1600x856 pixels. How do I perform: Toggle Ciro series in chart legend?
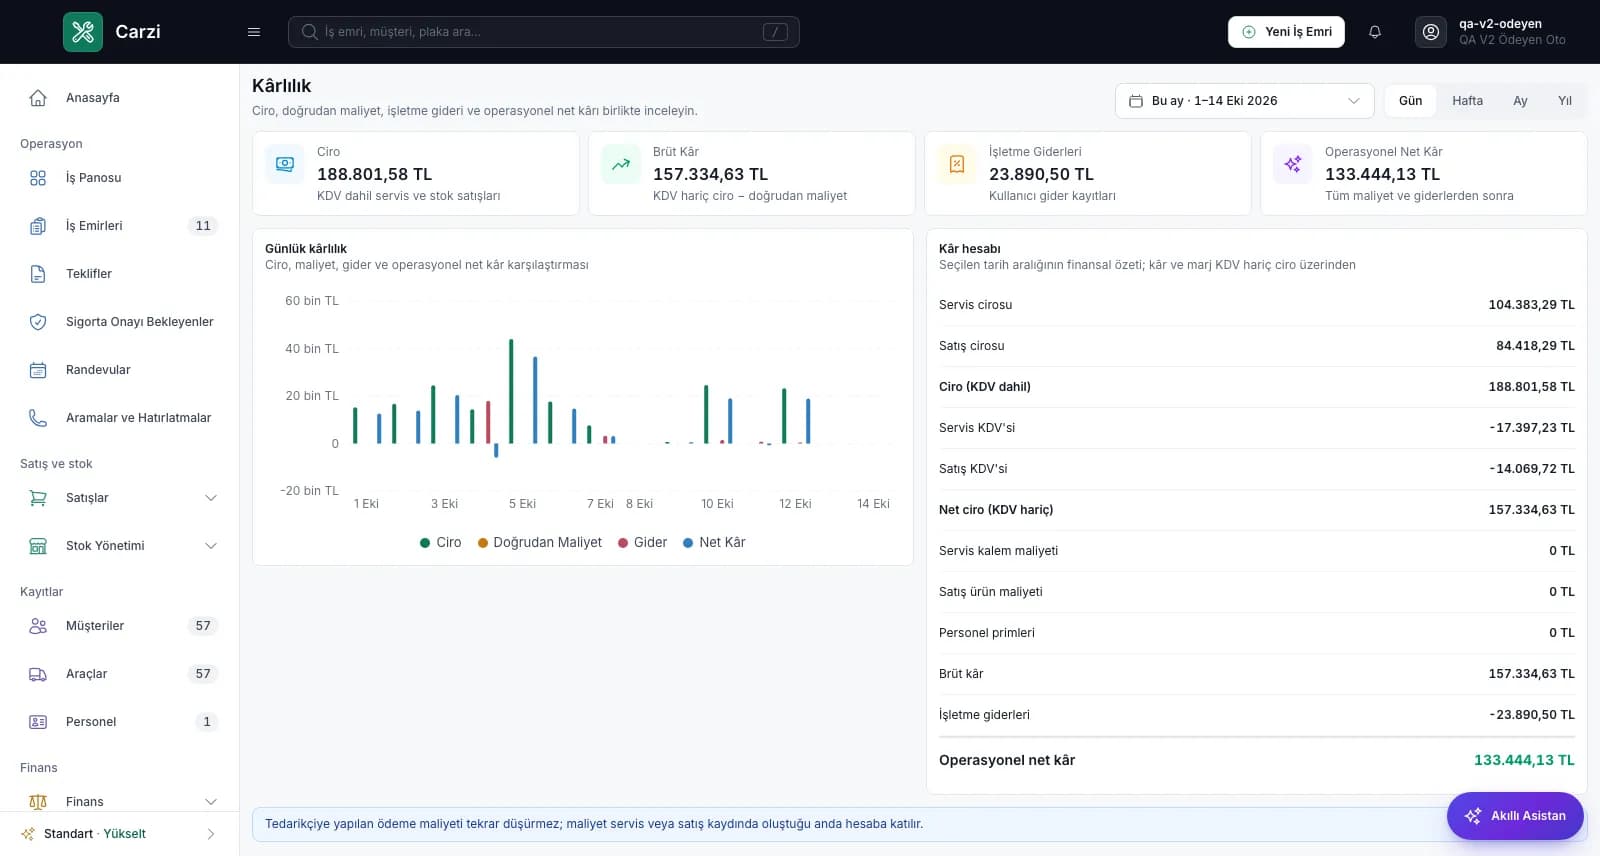pyautogui.click(x=441, y=542)
